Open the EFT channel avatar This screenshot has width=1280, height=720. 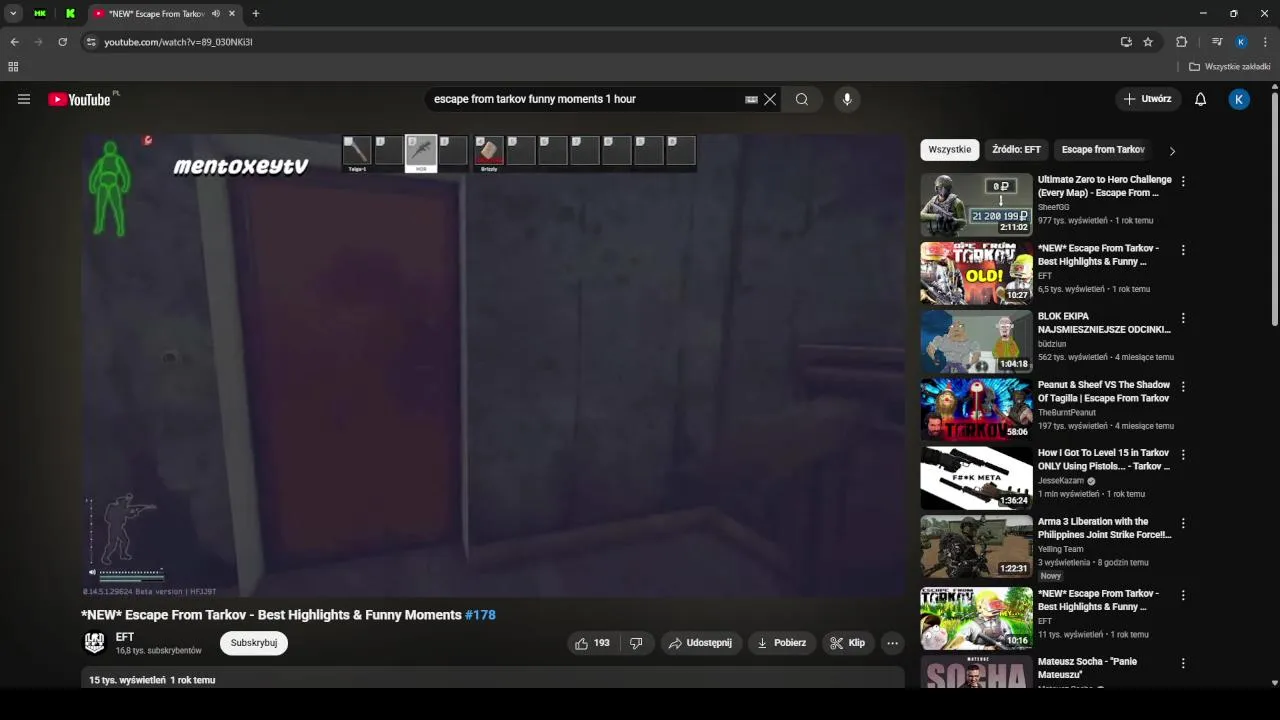(95, 643)
